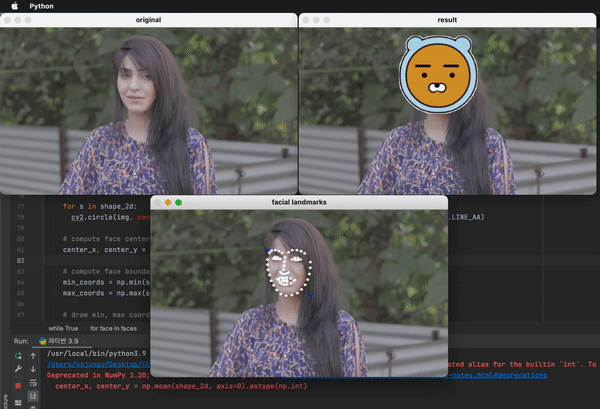This screenshot has height=409, width=600.
Task: Minimize the facial landmarks window
Action: pyautogui.click(x=168, y=202)
